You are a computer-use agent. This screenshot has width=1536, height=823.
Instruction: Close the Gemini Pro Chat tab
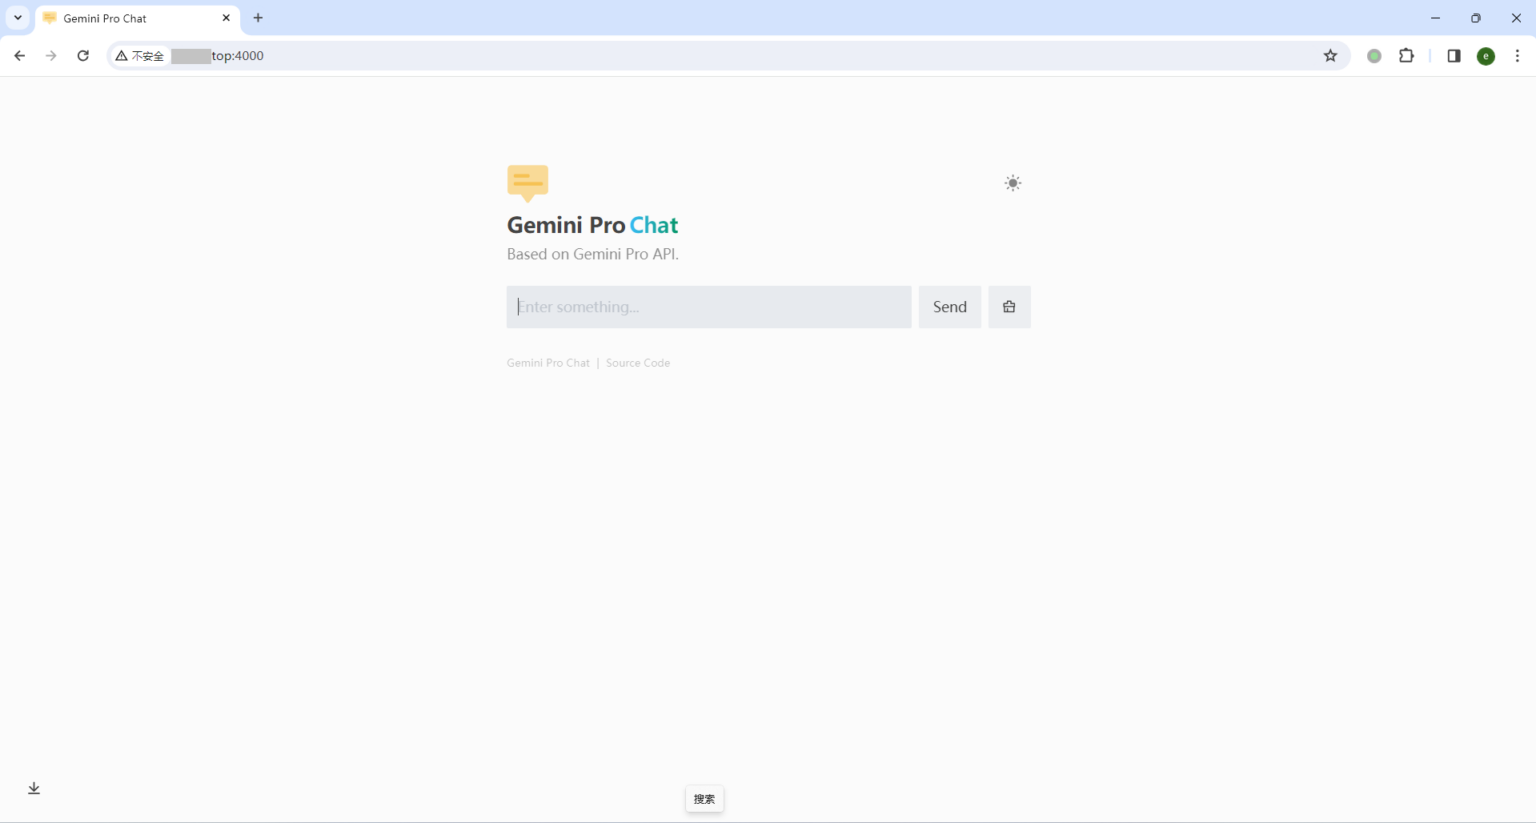[226, 18]
